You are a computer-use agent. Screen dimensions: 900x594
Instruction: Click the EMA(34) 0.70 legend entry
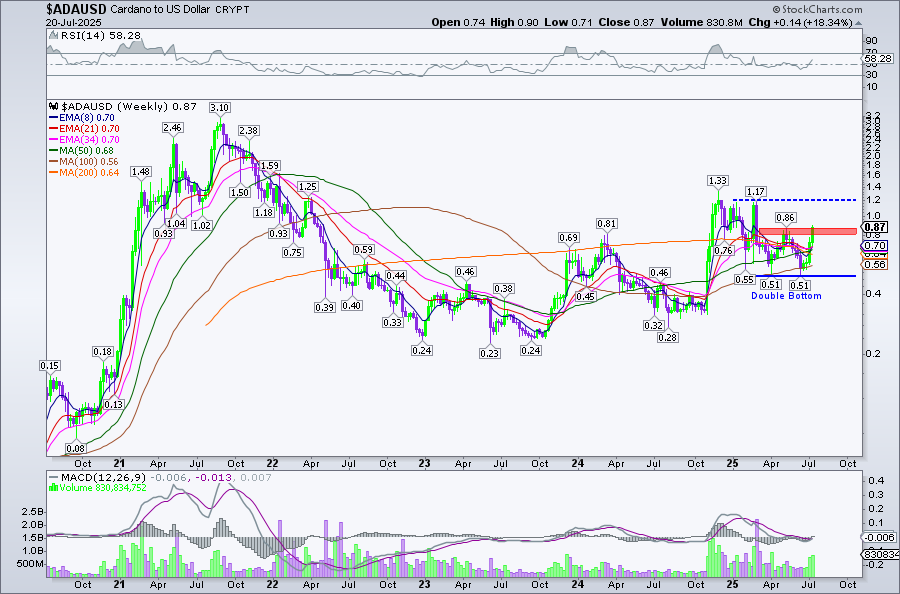[x=84, y=139]
